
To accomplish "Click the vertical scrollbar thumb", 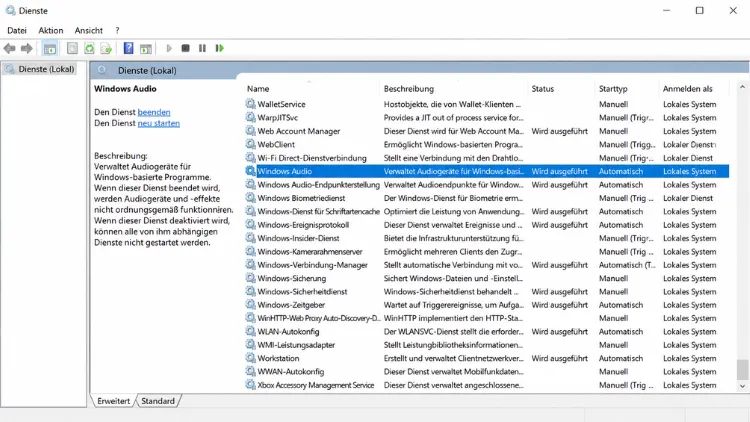I will click(742, 369).
